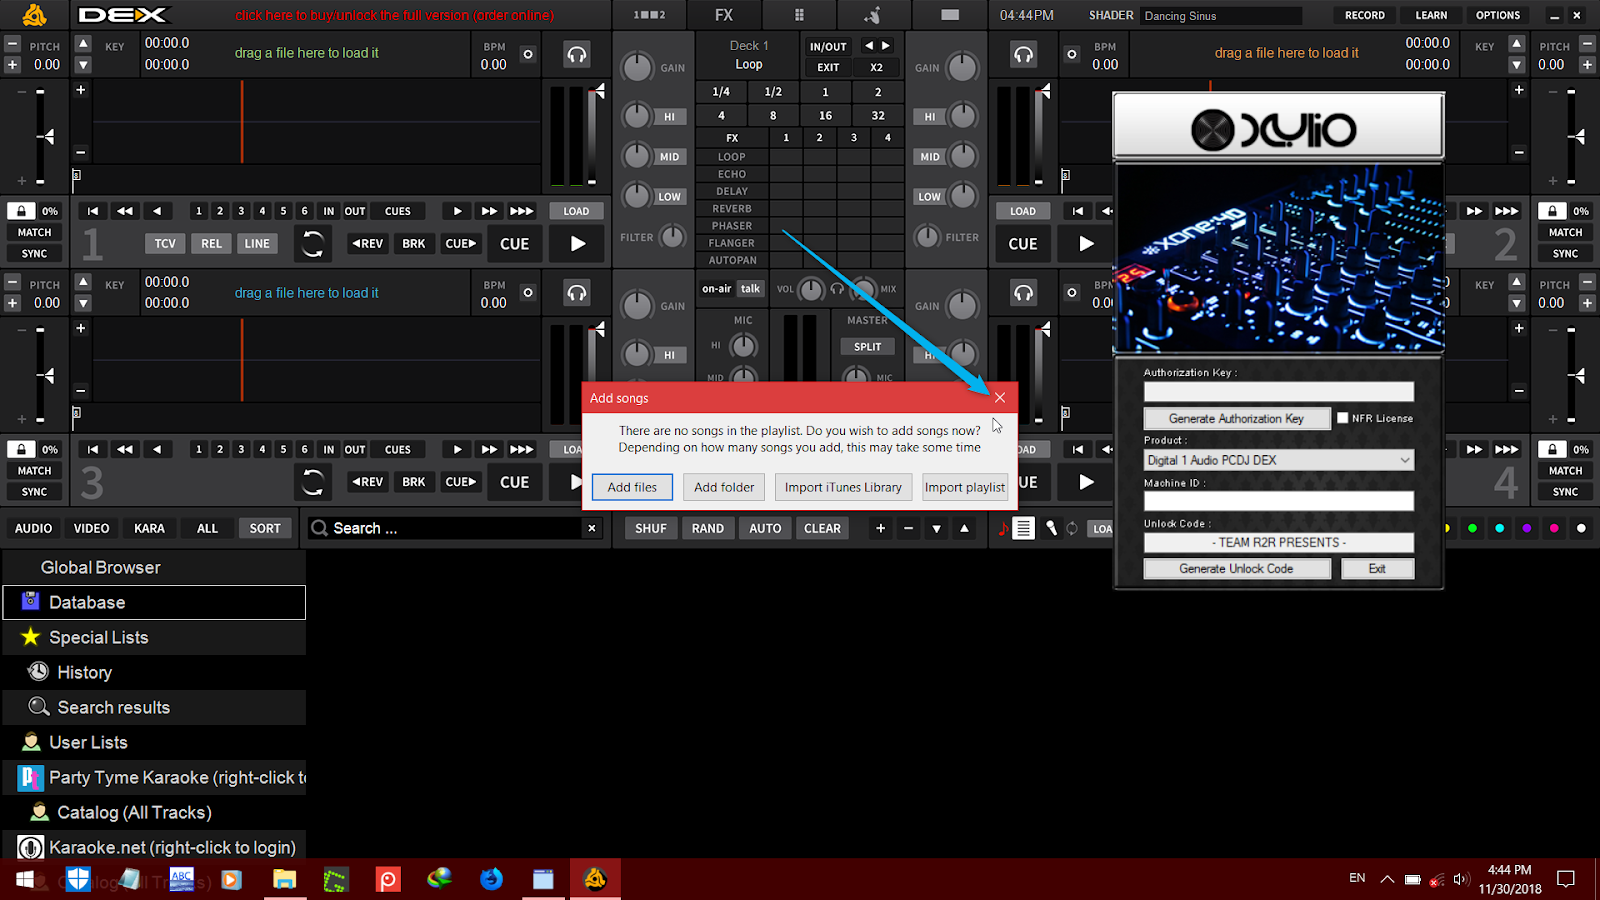Enable LINE mode on deck 1
This screenshot has height=900, width=1600.
(257, 243)
